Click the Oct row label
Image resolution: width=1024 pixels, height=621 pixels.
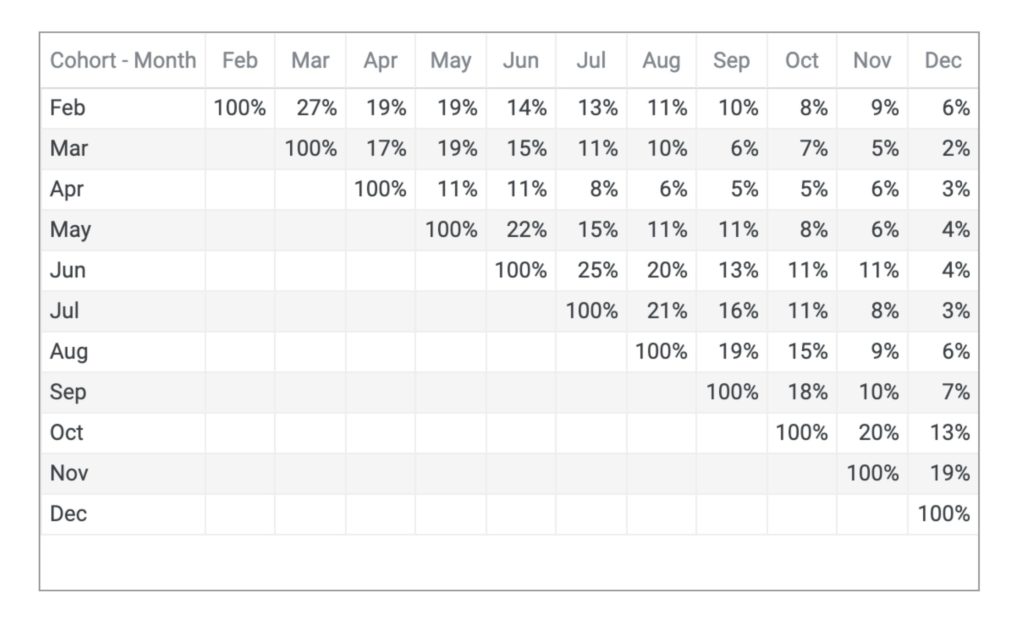[67, 433]
